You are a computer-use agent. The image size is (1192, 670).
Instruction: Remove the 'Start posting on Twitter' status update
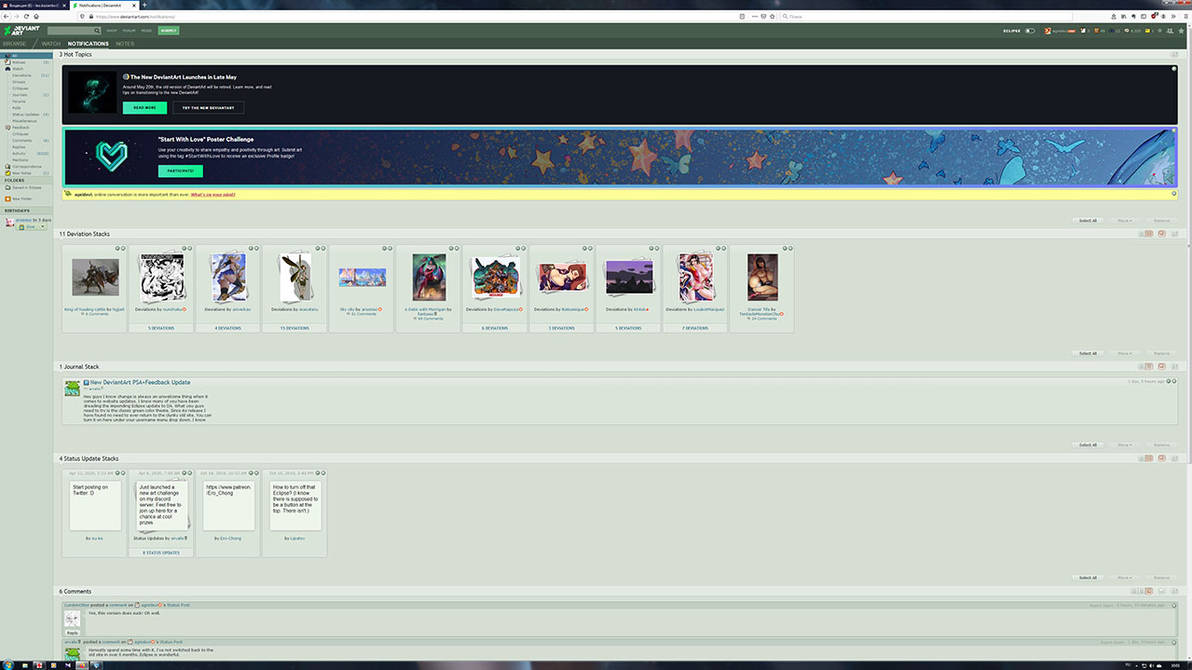point(123,473)
